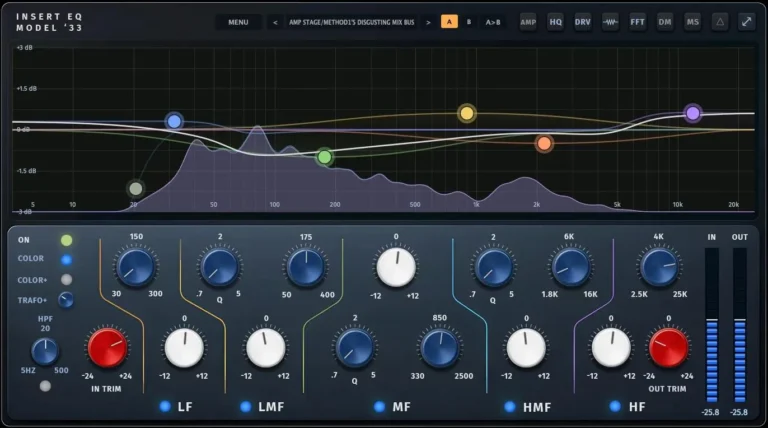Click the gray HPF handle node

coord(136,189)
